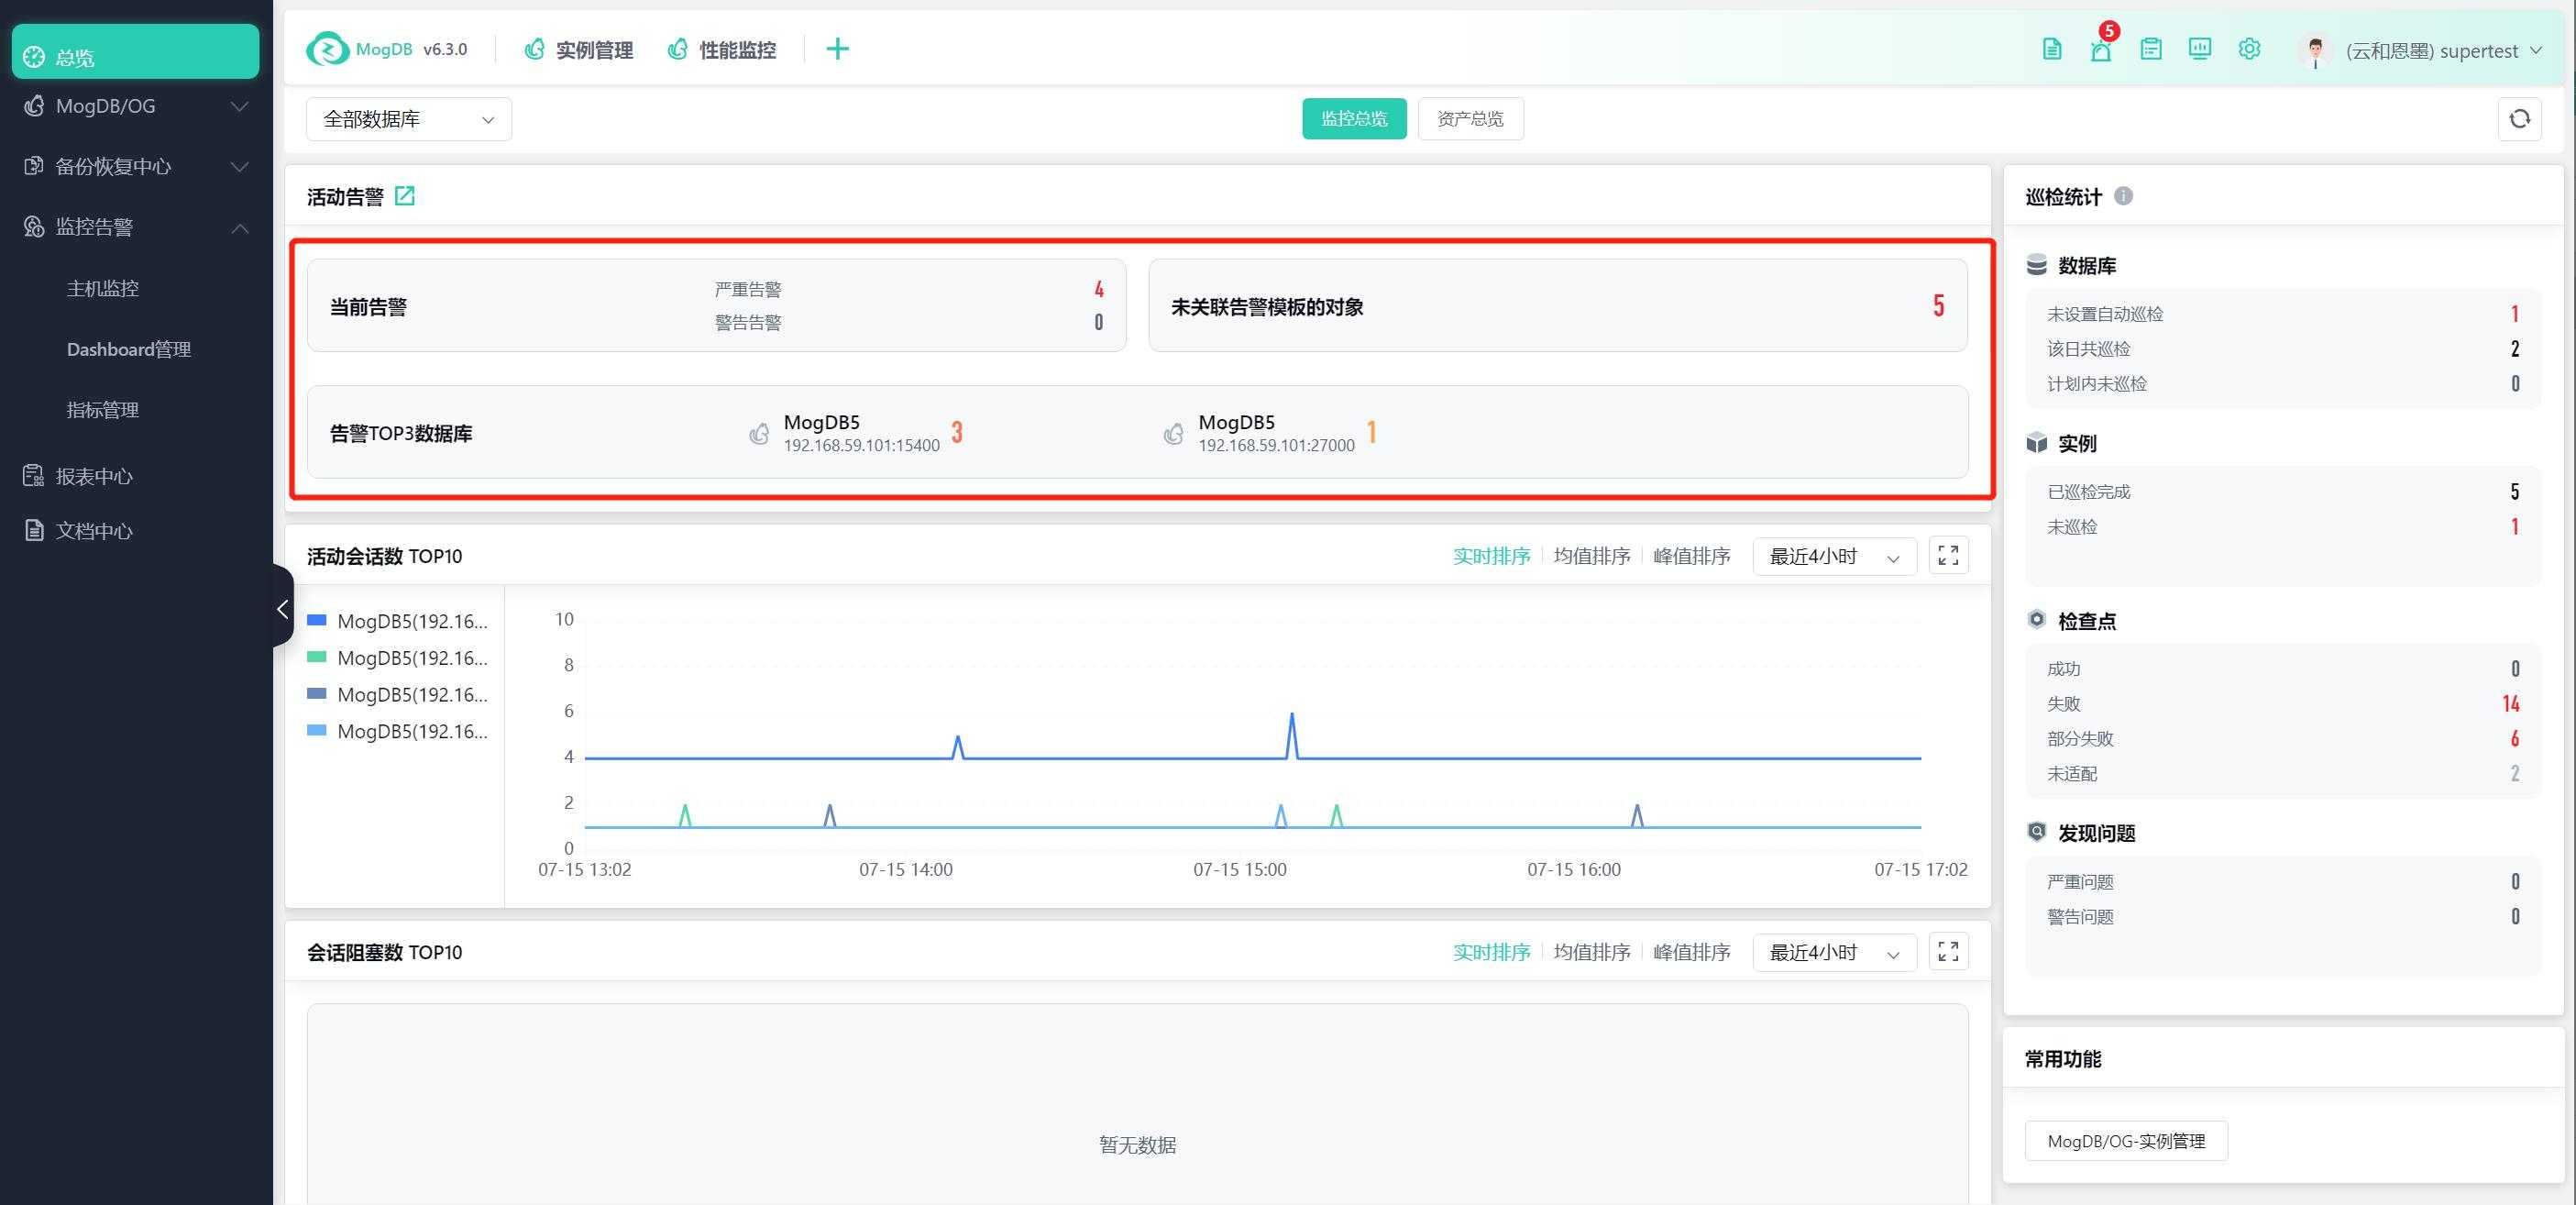
Task: Sort session blocking by 峰值排序
Action: click(1692, 952)
